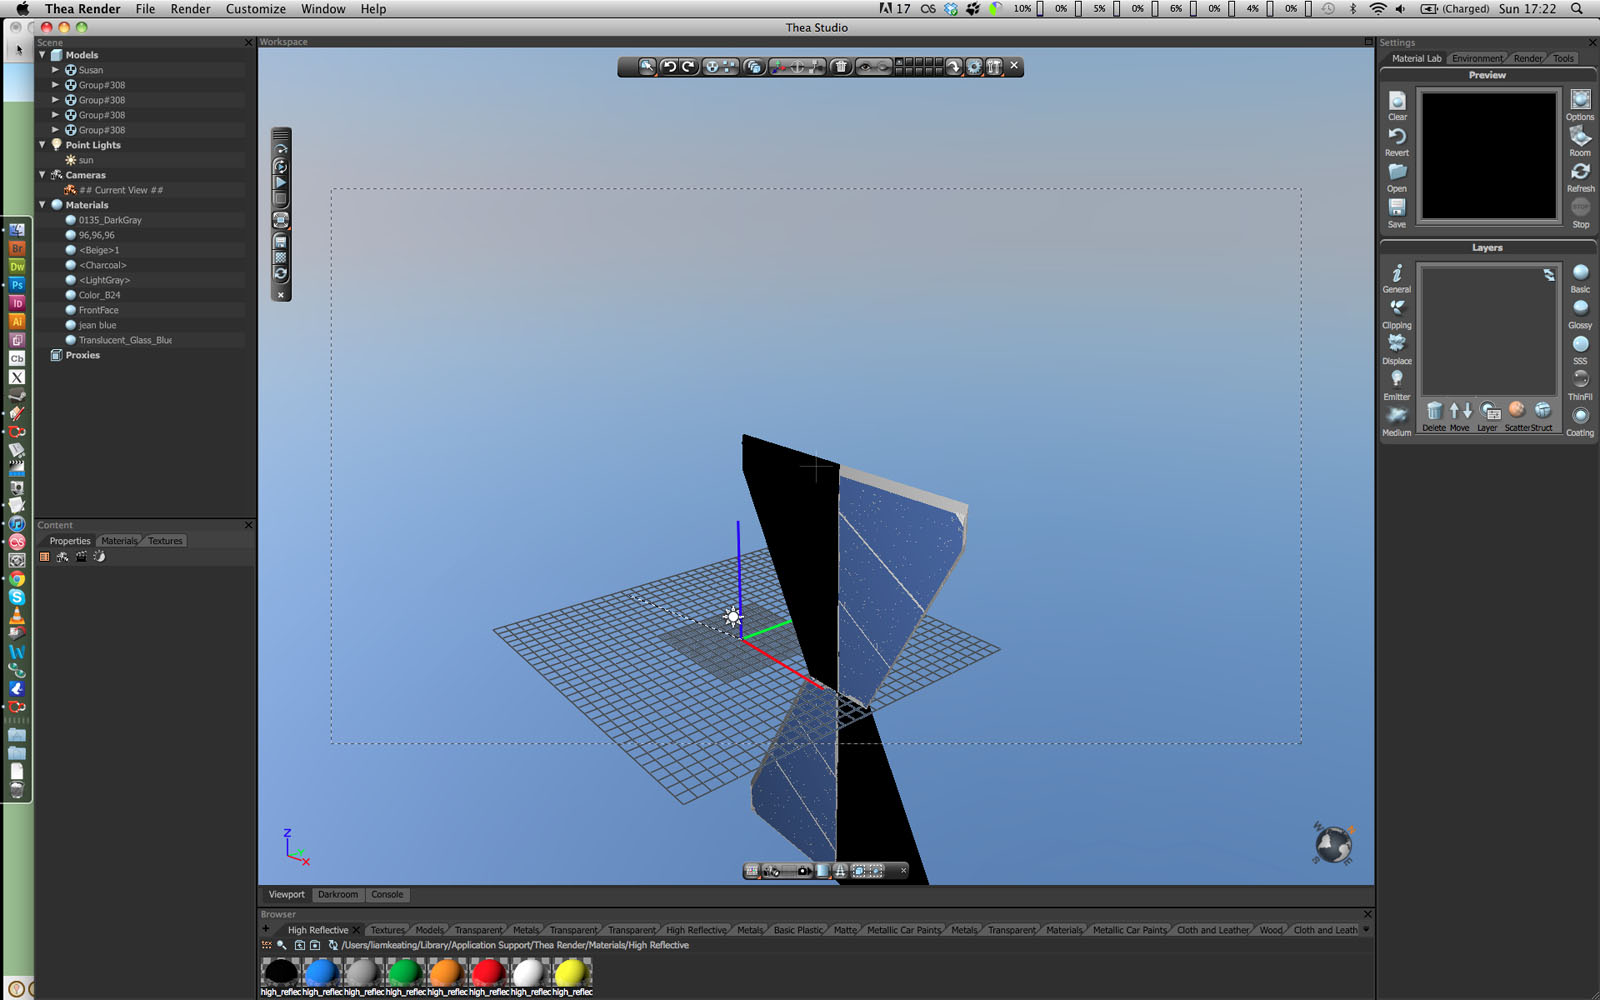Add a Coating material layer

click(1580, 421)
